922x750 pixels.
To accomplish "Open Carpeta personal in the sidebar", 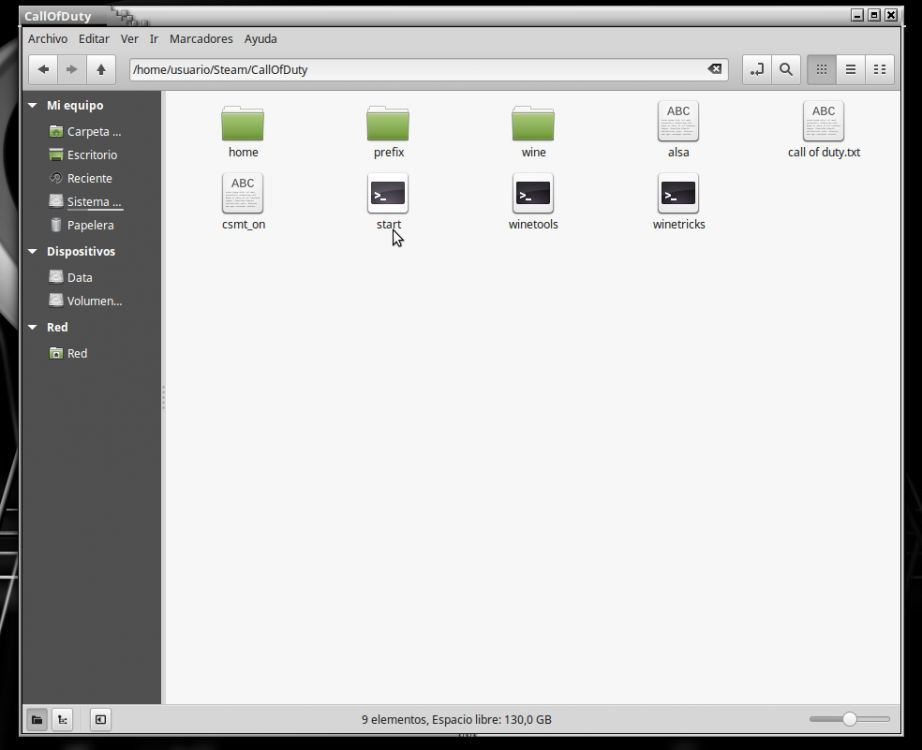I will pyautogui.click(x=85, y=132).
